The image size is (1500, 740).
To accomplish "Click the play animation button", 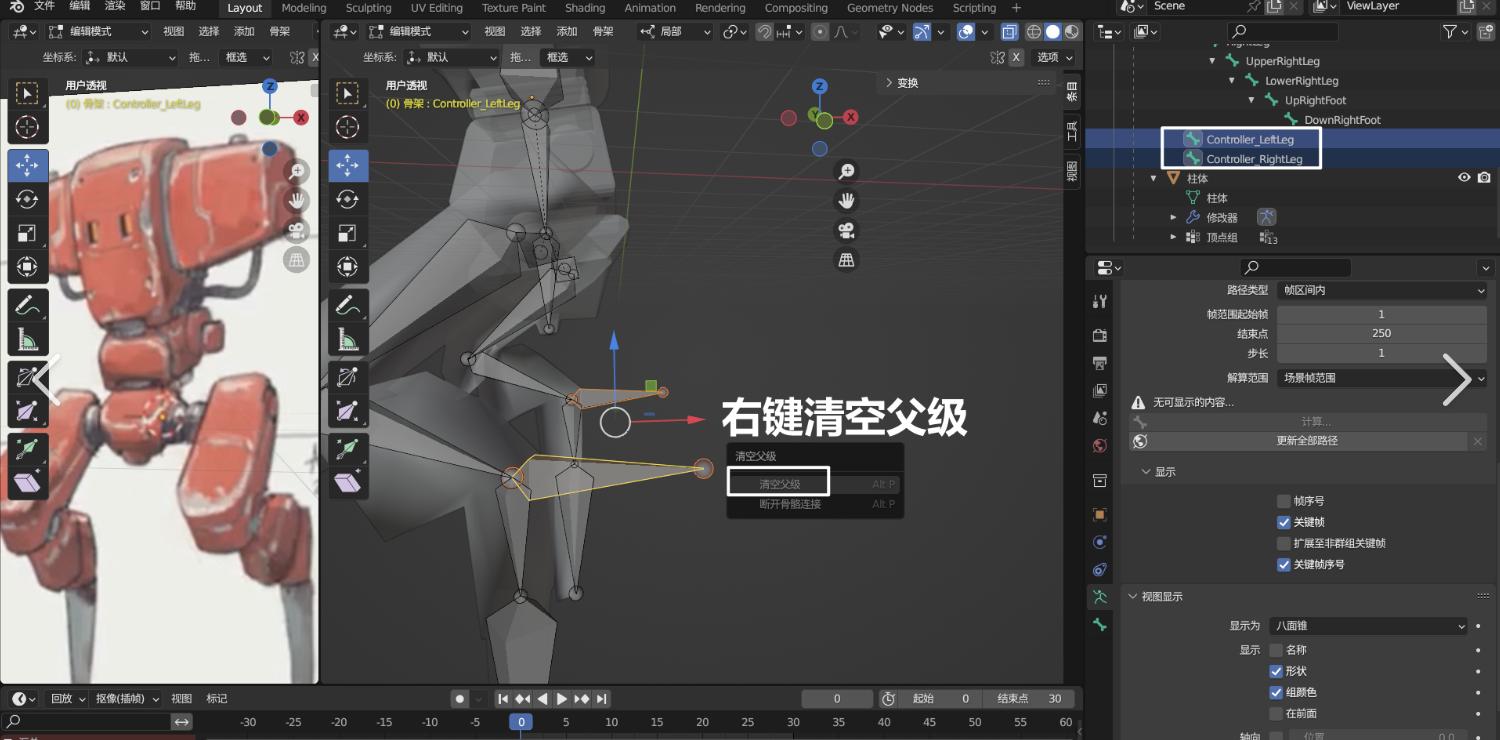I will [561, 699].
